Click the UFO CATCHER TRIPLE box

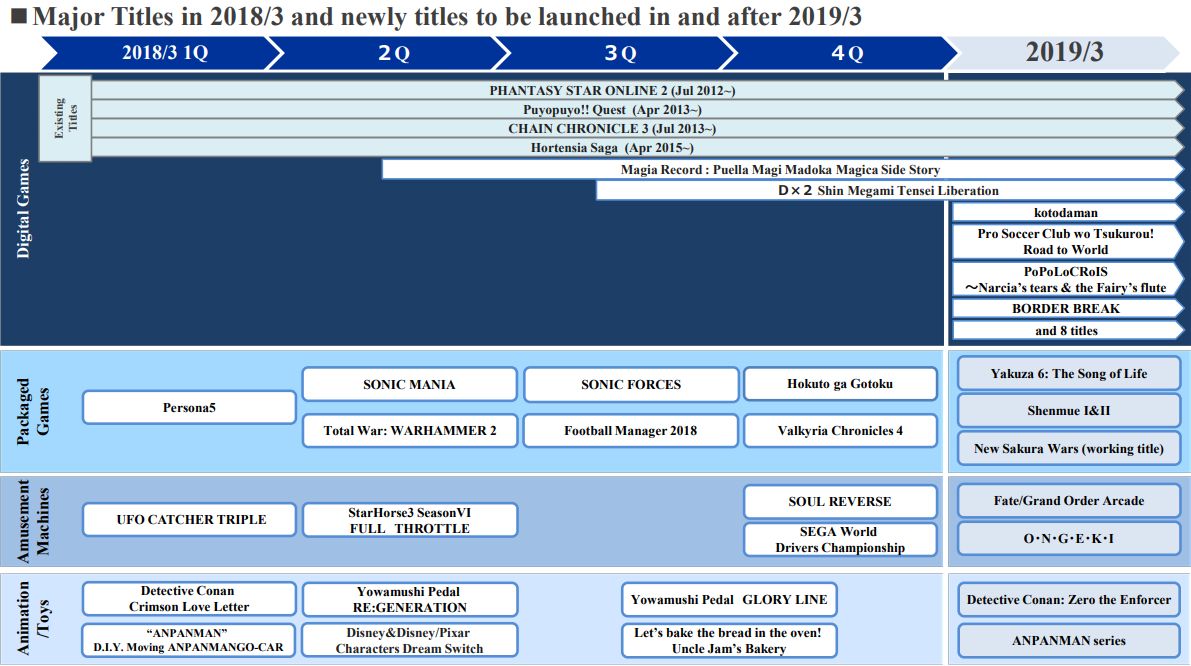pyautogui.click(x=189, y=520)
